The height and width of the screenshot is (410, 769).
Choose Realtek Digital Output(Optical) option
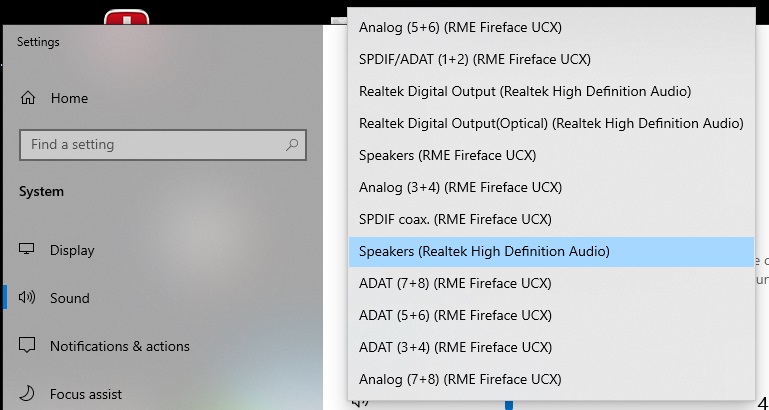pos(551,123)
